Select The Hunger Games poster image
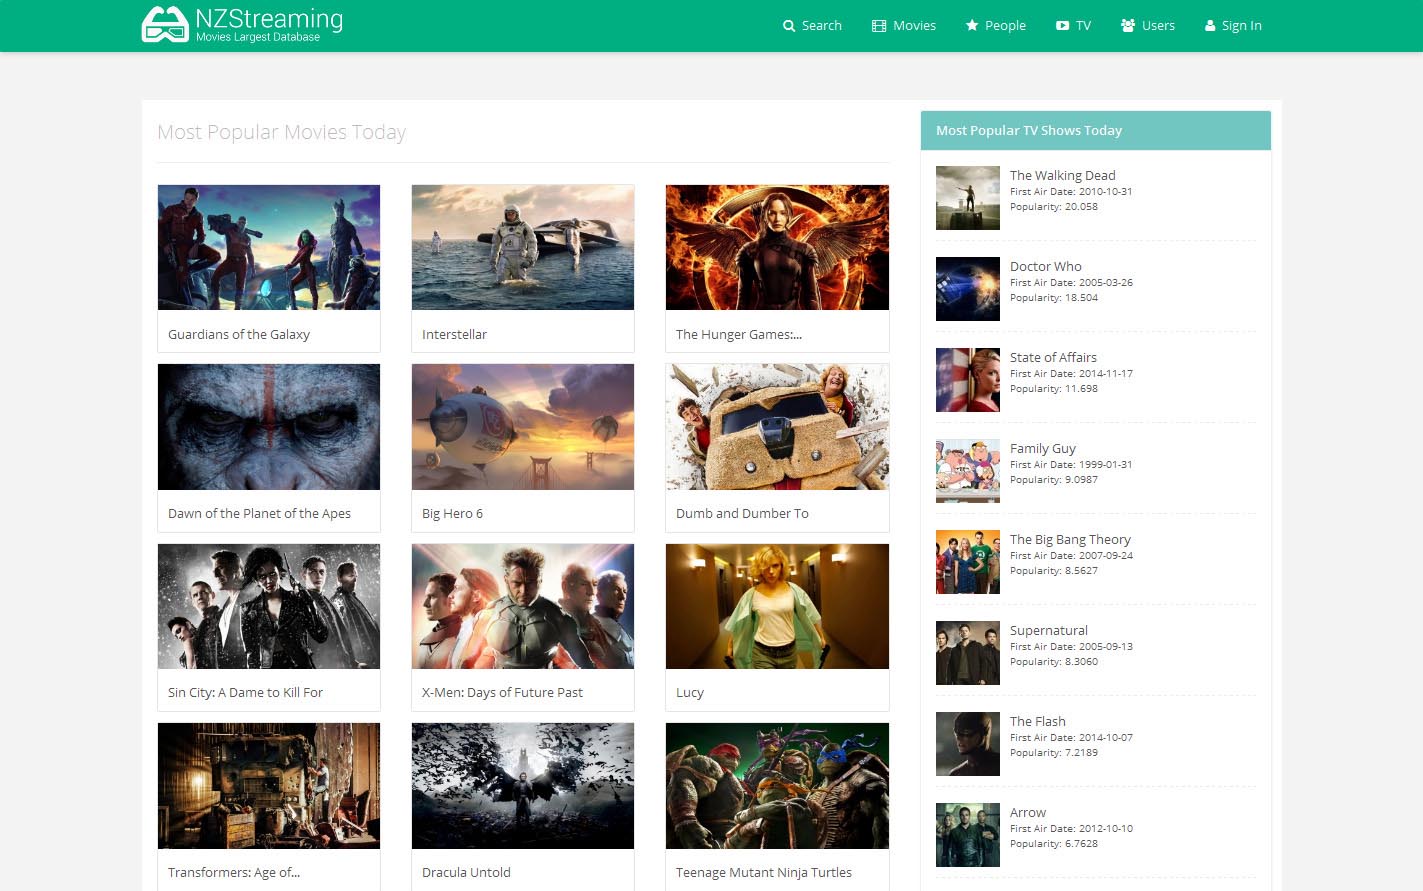 tap(777, 247)
